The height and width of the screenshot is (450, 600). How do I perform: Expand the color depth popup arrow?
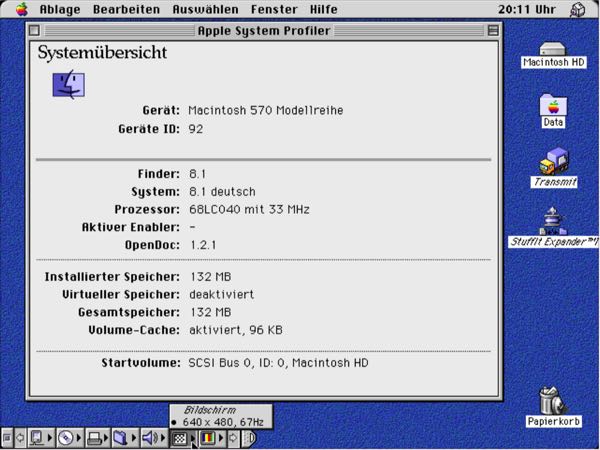coord(221,438)
